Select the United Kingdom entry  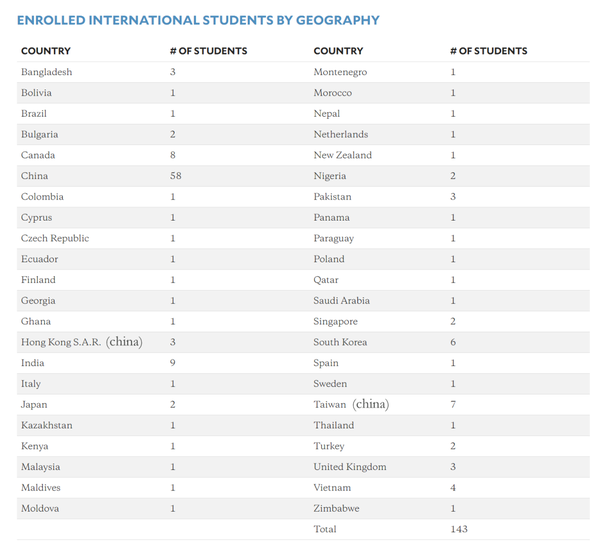click(350, 467)
